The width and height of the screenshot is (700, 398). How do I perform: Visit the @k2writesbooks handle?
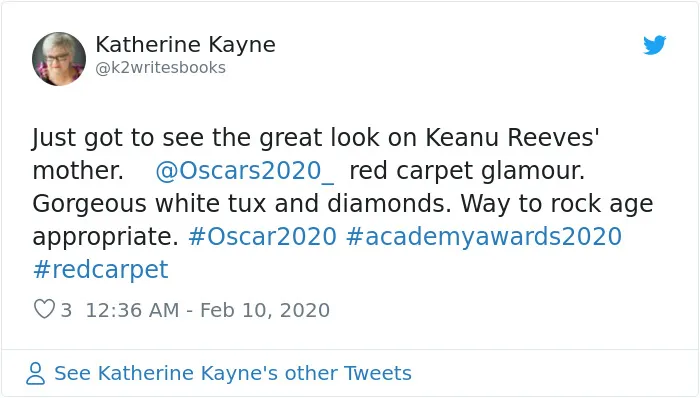[x=160, y=68]
